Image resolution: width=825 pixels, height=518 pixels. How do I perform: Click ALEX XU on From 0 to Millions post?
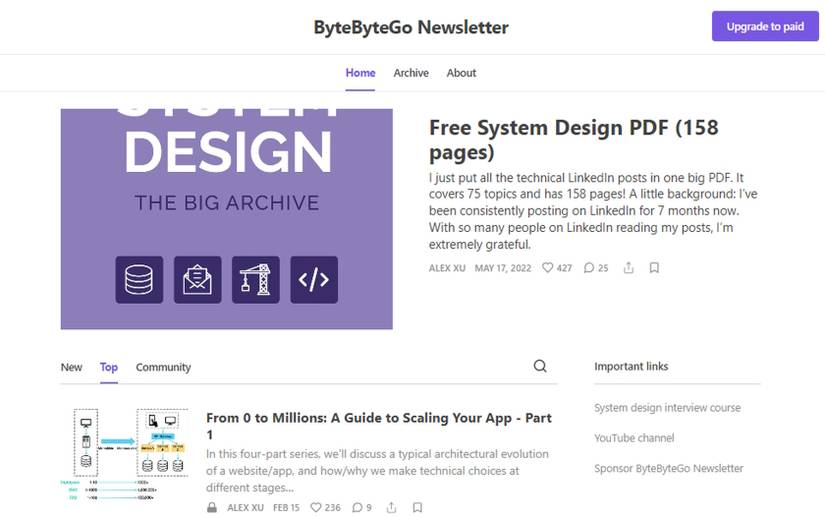(245, 507)
